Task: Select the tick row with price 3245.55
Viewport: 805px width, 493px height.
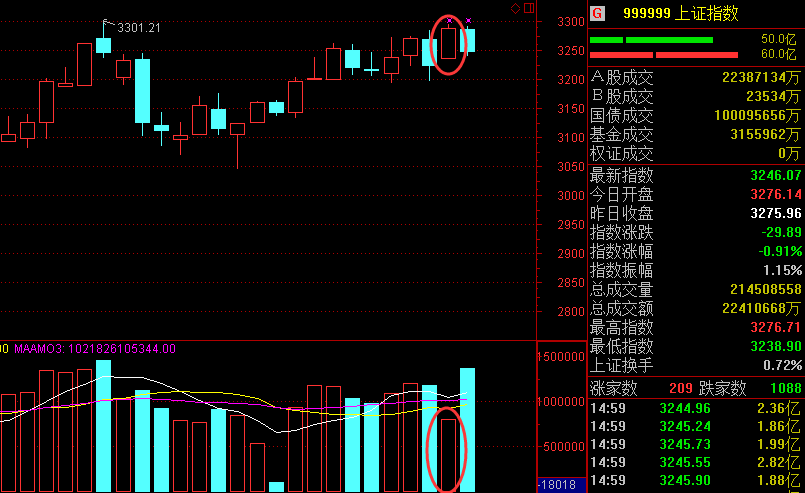Action: point(696,463)
